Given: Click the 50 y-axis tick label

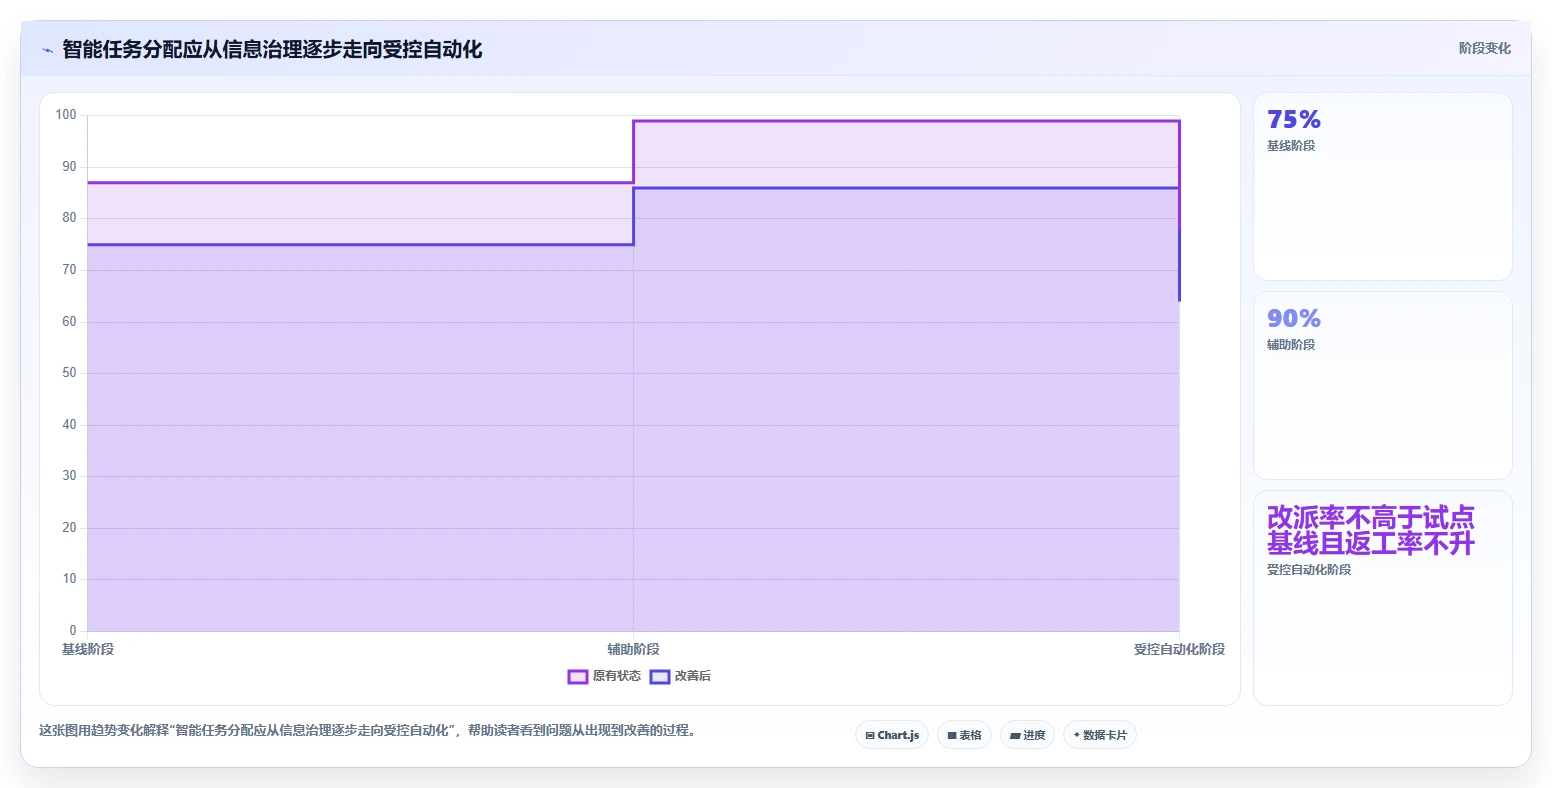Looking at the screenshot, I should pyautogui.click(x=69, y=373).
